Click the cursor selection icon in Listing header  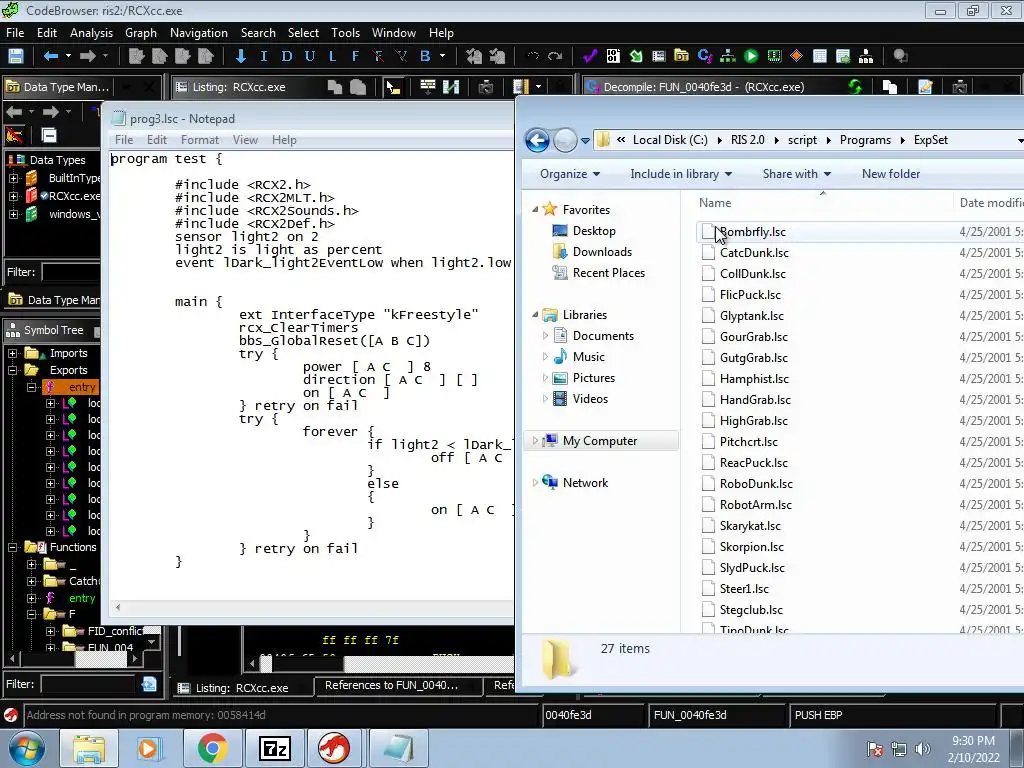pos(393,87)
